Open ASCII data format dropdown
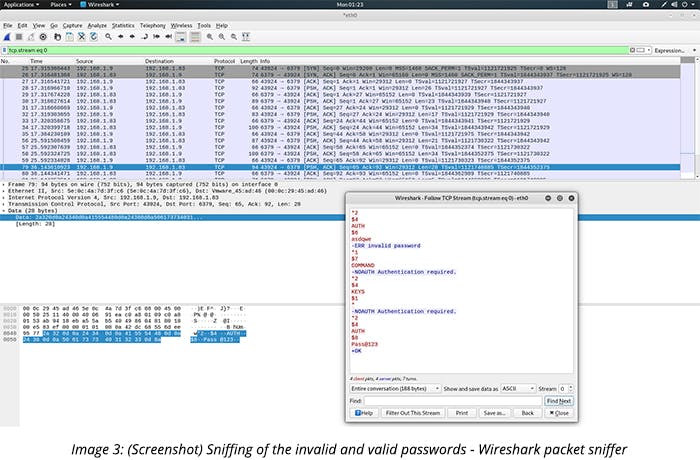The width and height of the screenshot is (700, 460). [x=517, y=389]
